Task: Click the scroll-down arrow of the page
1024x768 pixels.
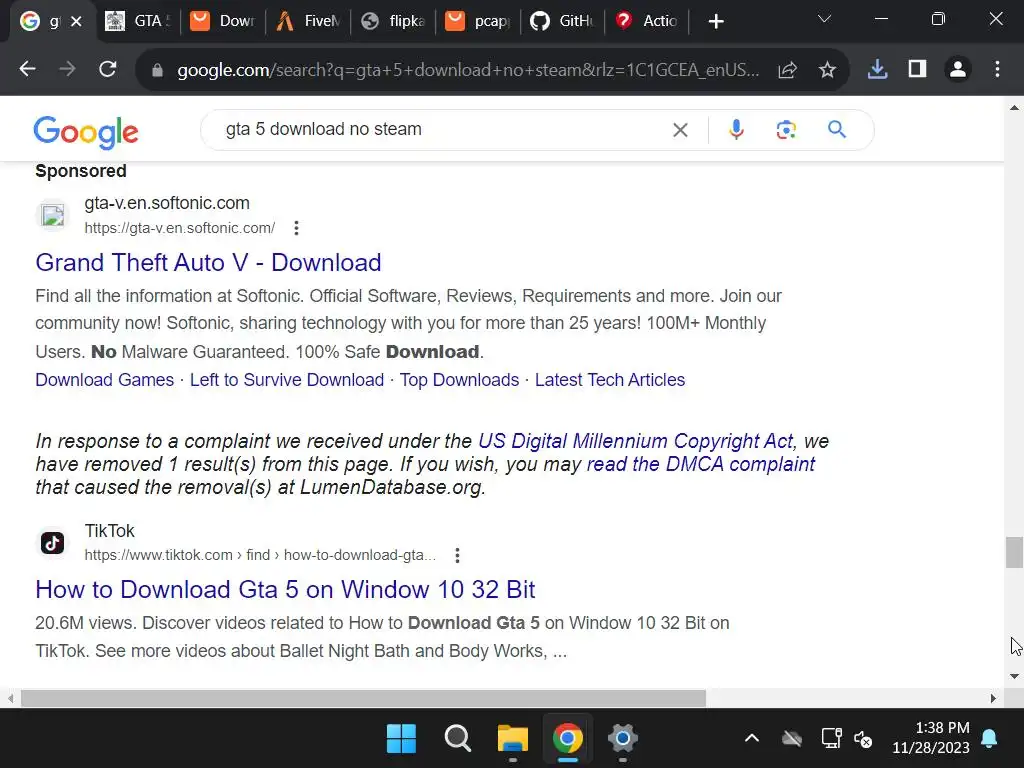Action: (1014, 677)
